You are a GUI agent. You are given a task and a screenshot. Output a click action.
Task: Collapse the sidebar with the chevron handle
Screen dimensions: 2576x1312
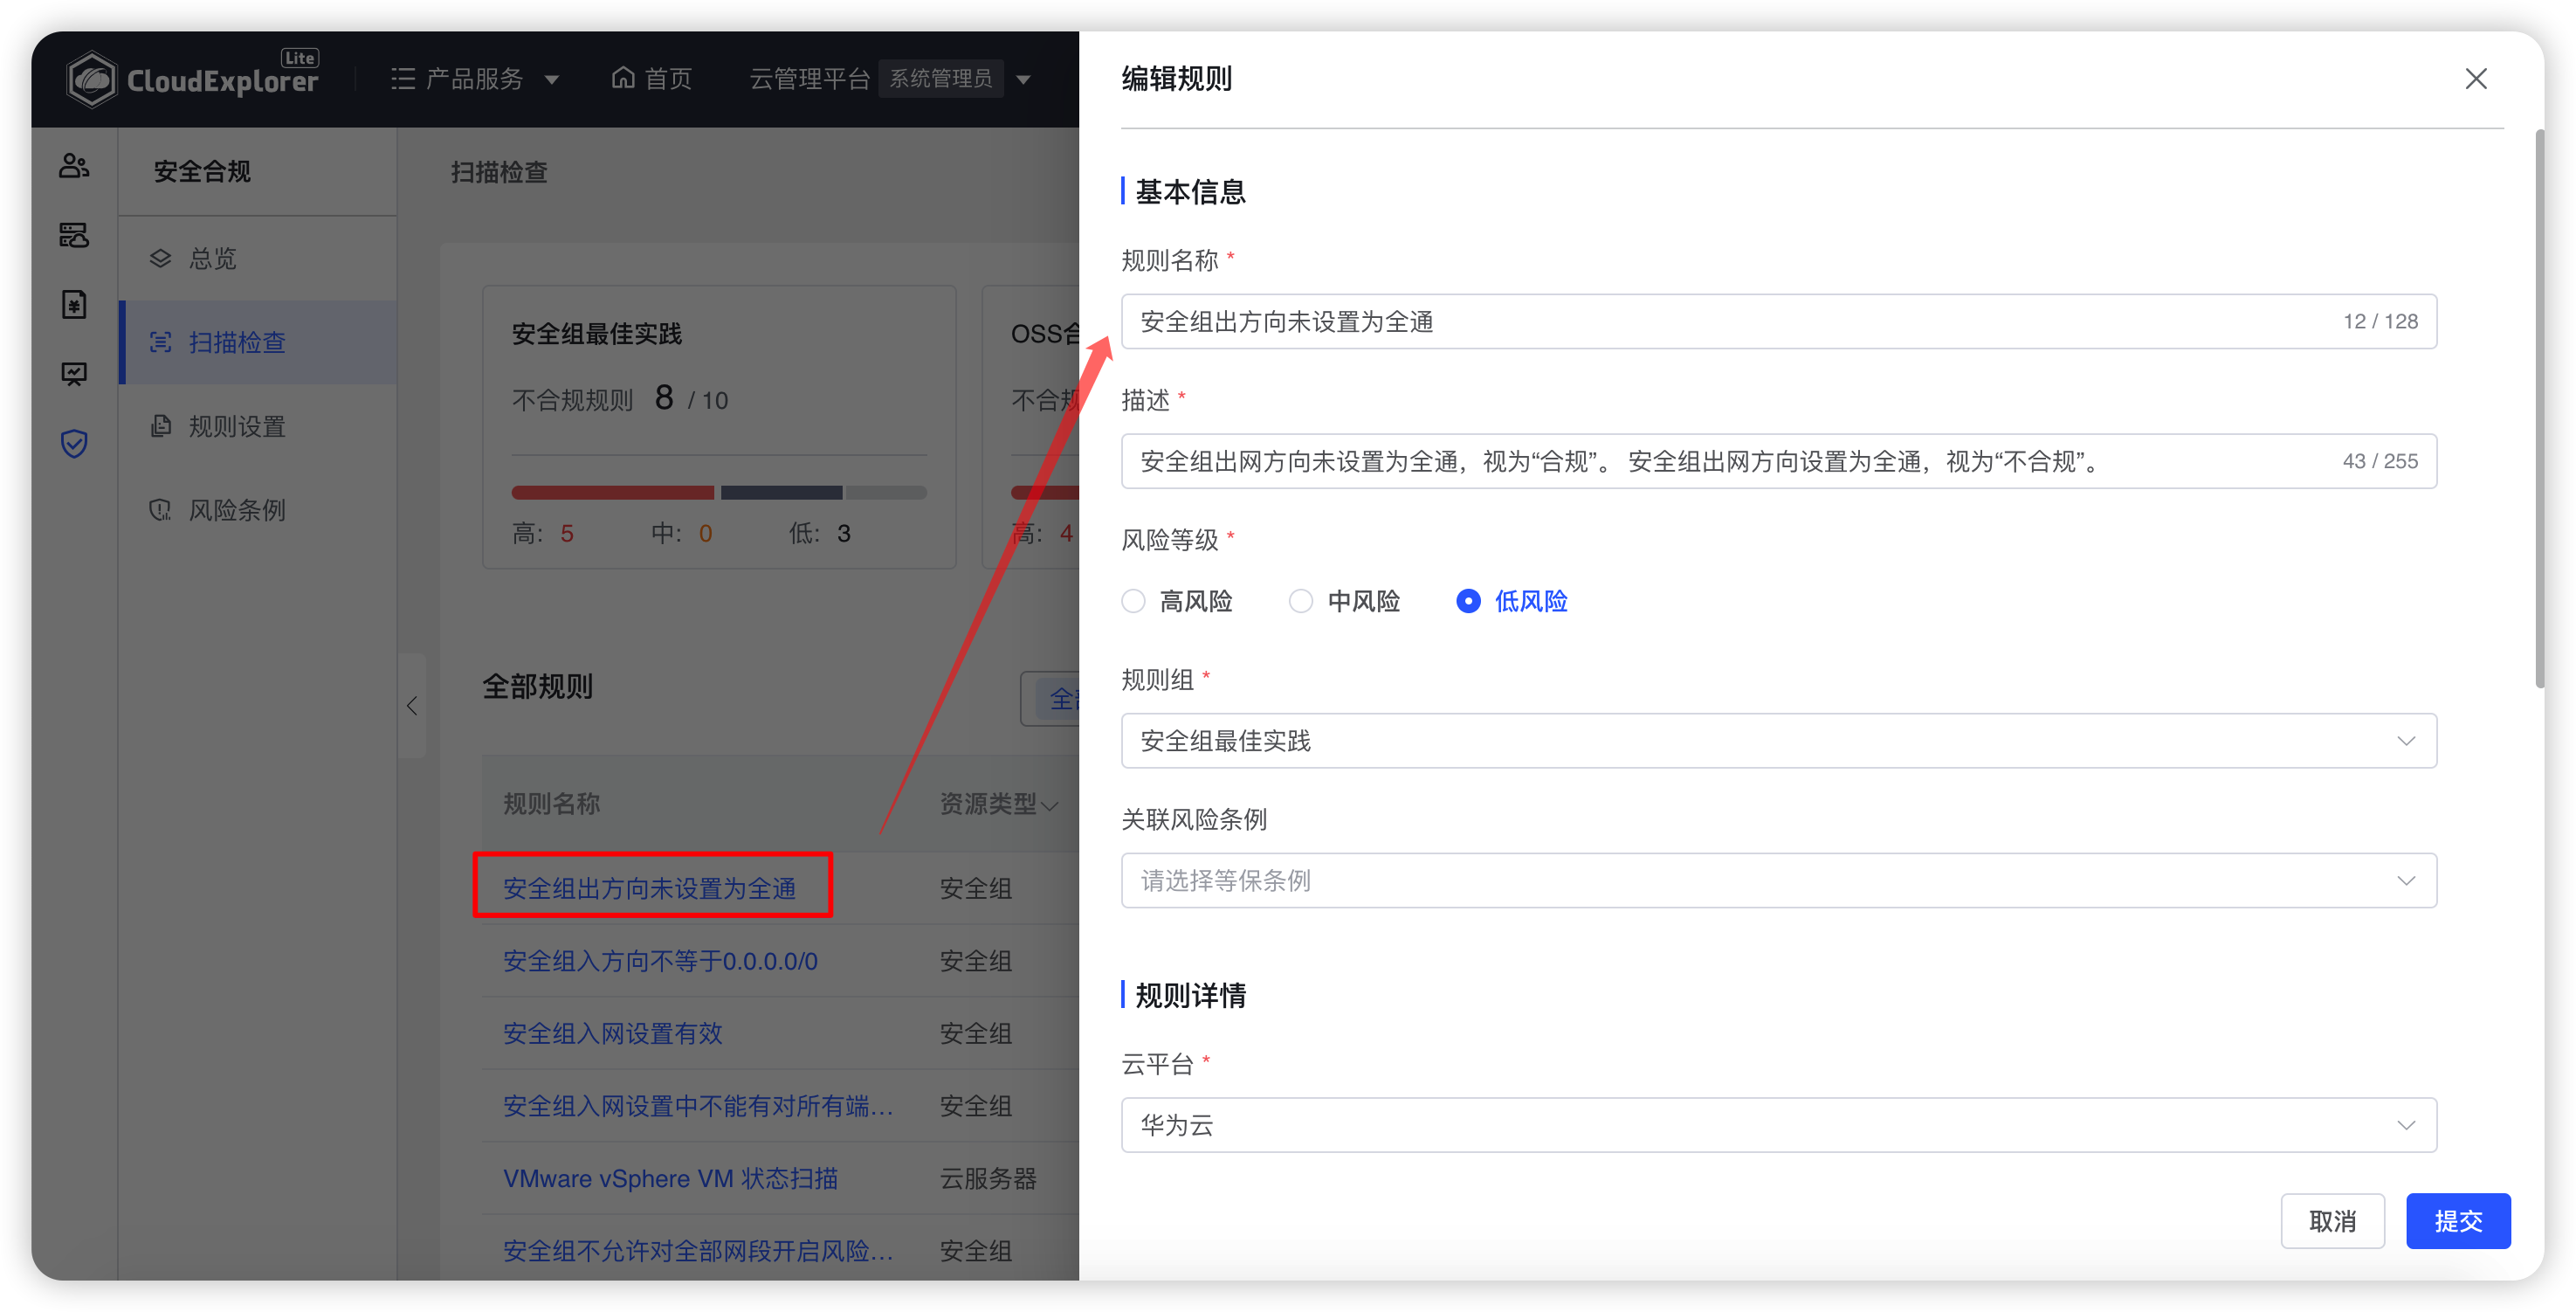point(412,706)
